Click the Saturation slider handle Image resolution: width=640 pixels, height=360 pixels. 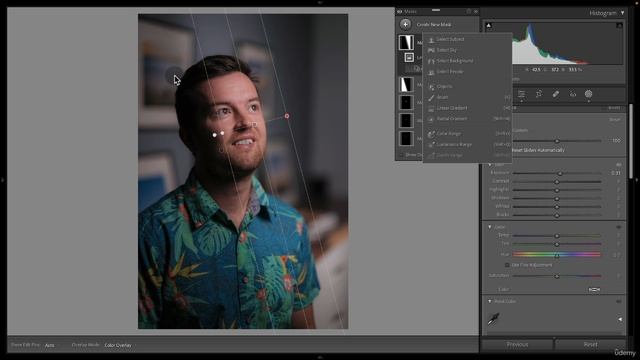click(557, 276)
